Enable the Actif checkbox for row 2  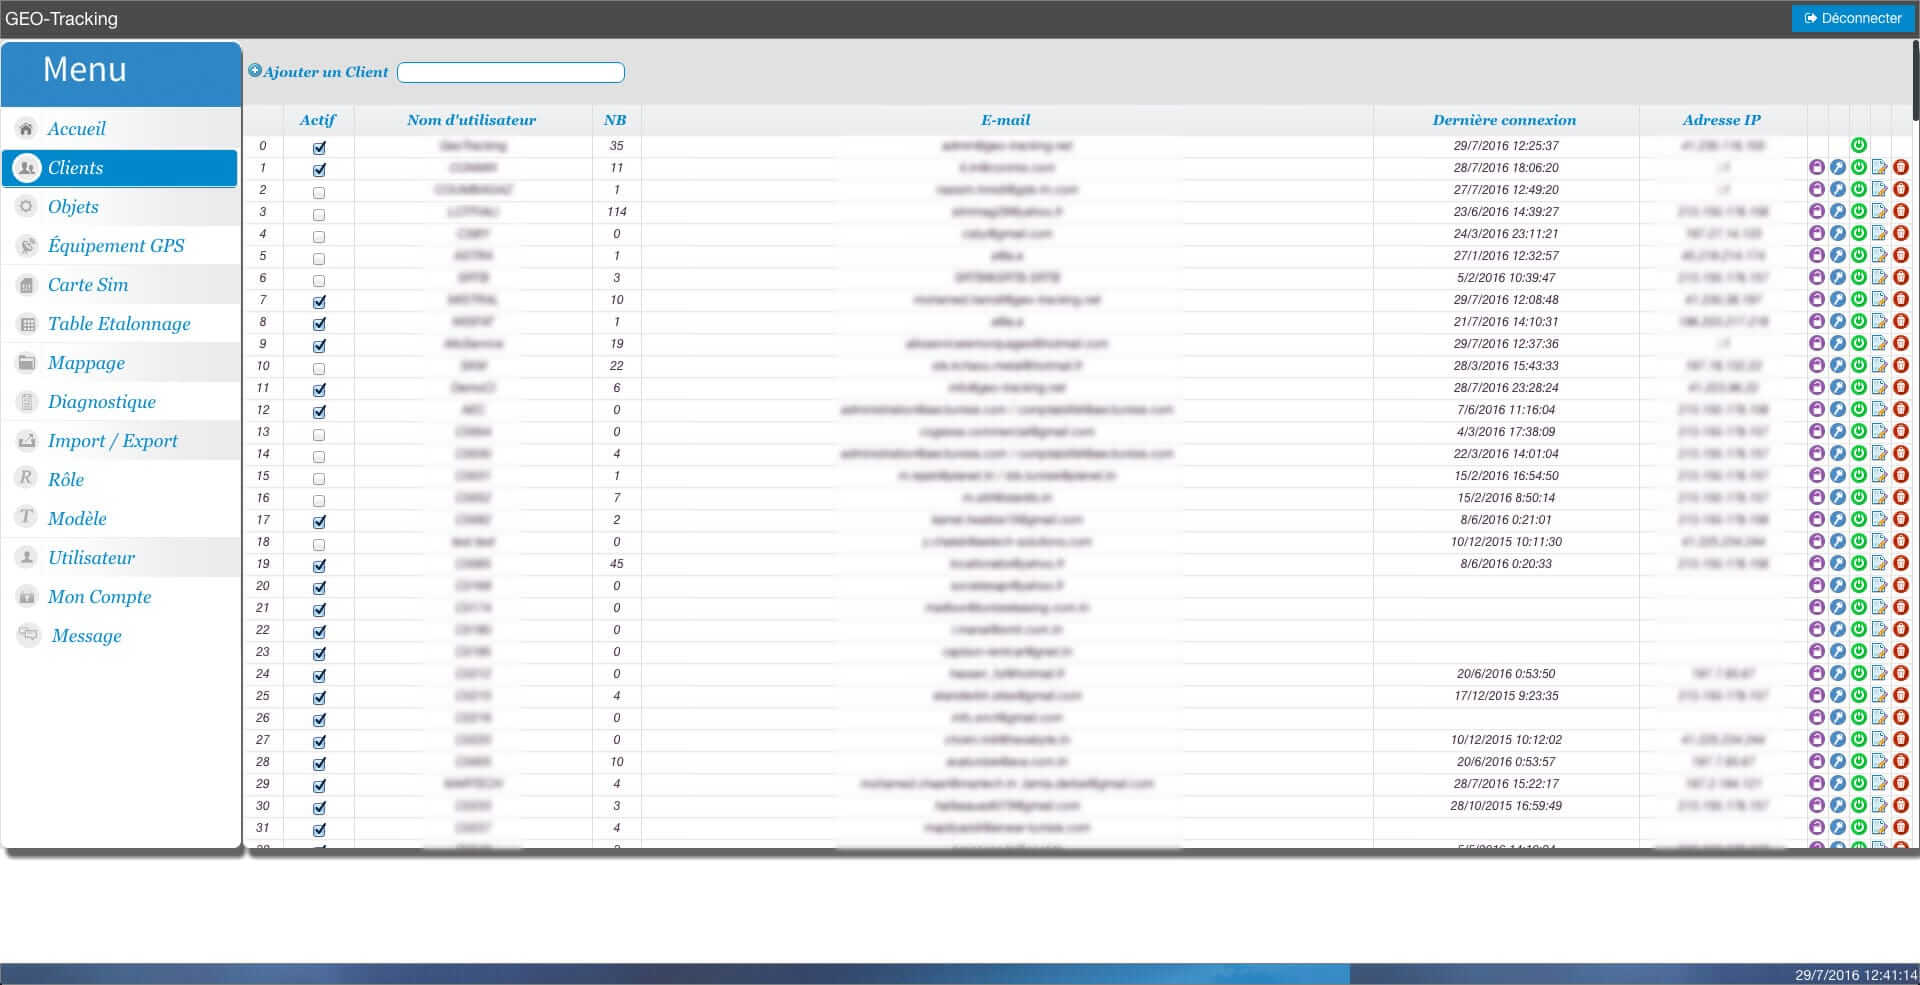click(x=319, y=191)
